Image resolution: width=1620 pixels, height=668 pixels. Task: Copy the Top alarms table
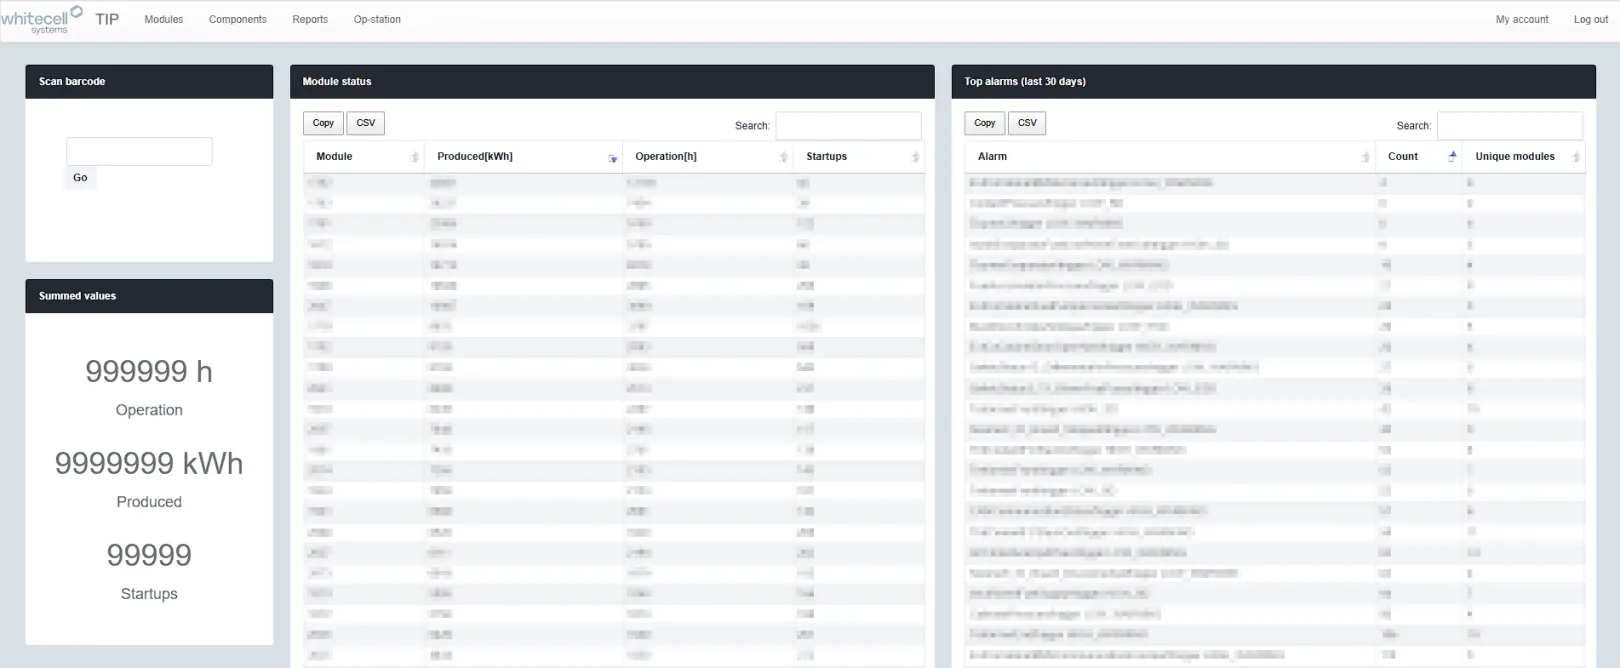(x=985, y=123)
